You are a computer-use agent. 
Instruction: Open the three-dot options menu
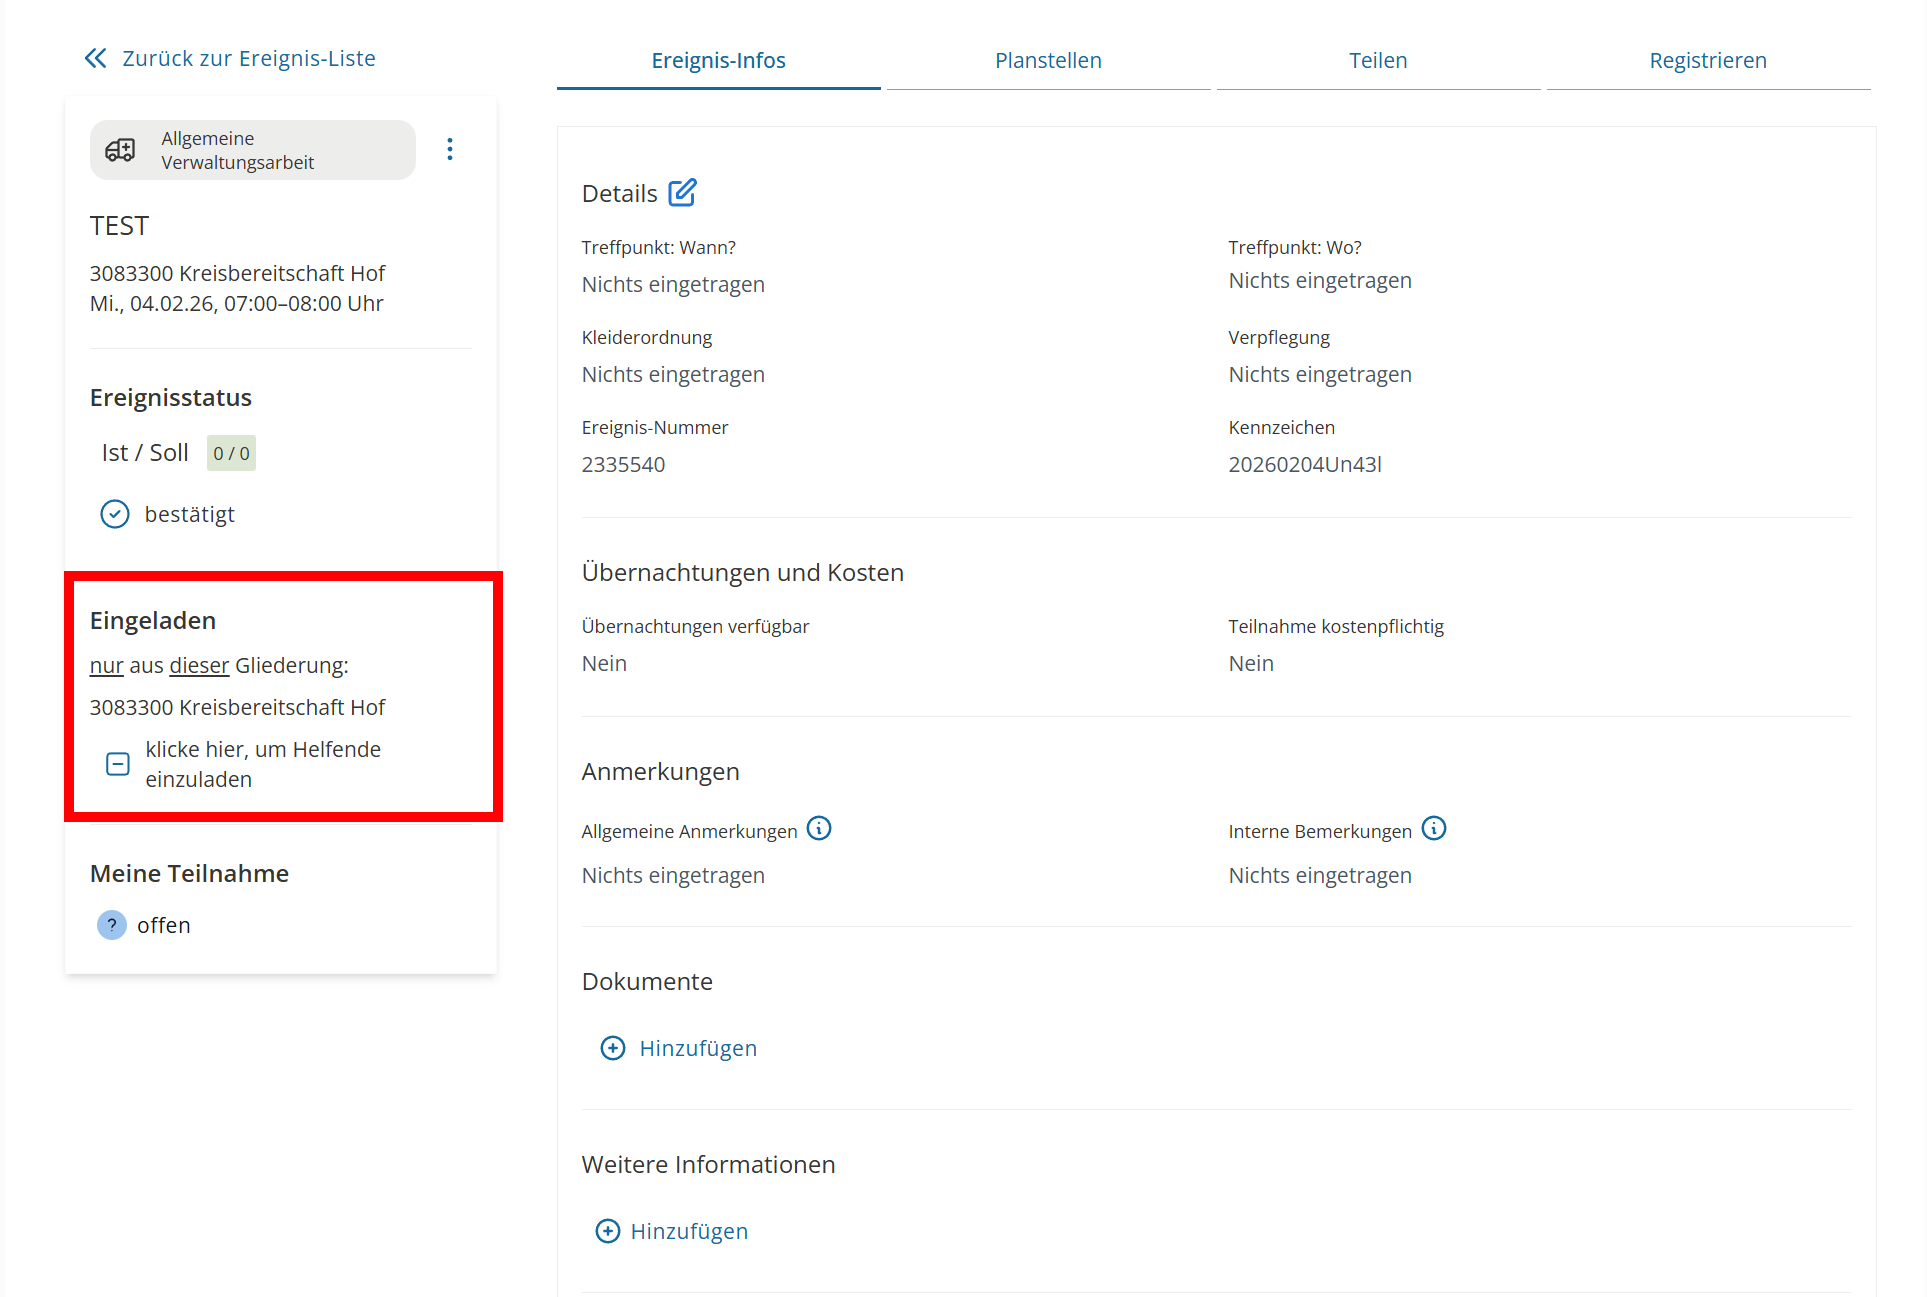pyautogui.click(x=450, y=149)
